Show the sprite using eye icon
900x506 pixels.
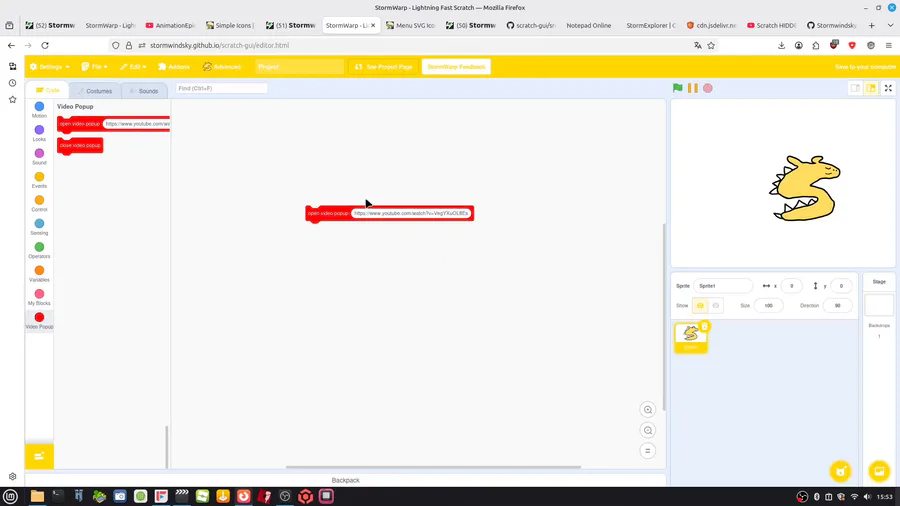coord(700,306)
